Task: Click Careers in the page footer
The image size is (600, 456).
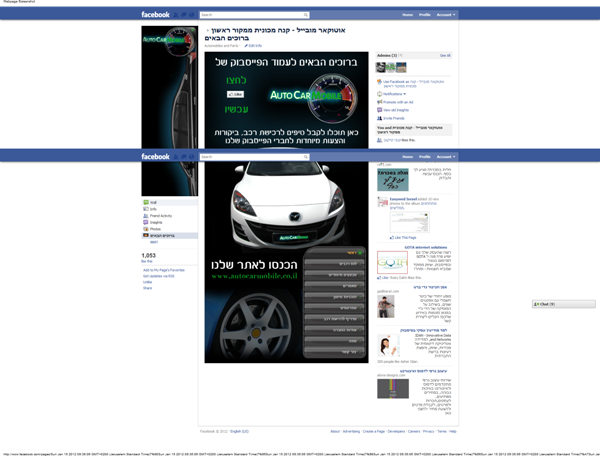Action: (414, 432)
